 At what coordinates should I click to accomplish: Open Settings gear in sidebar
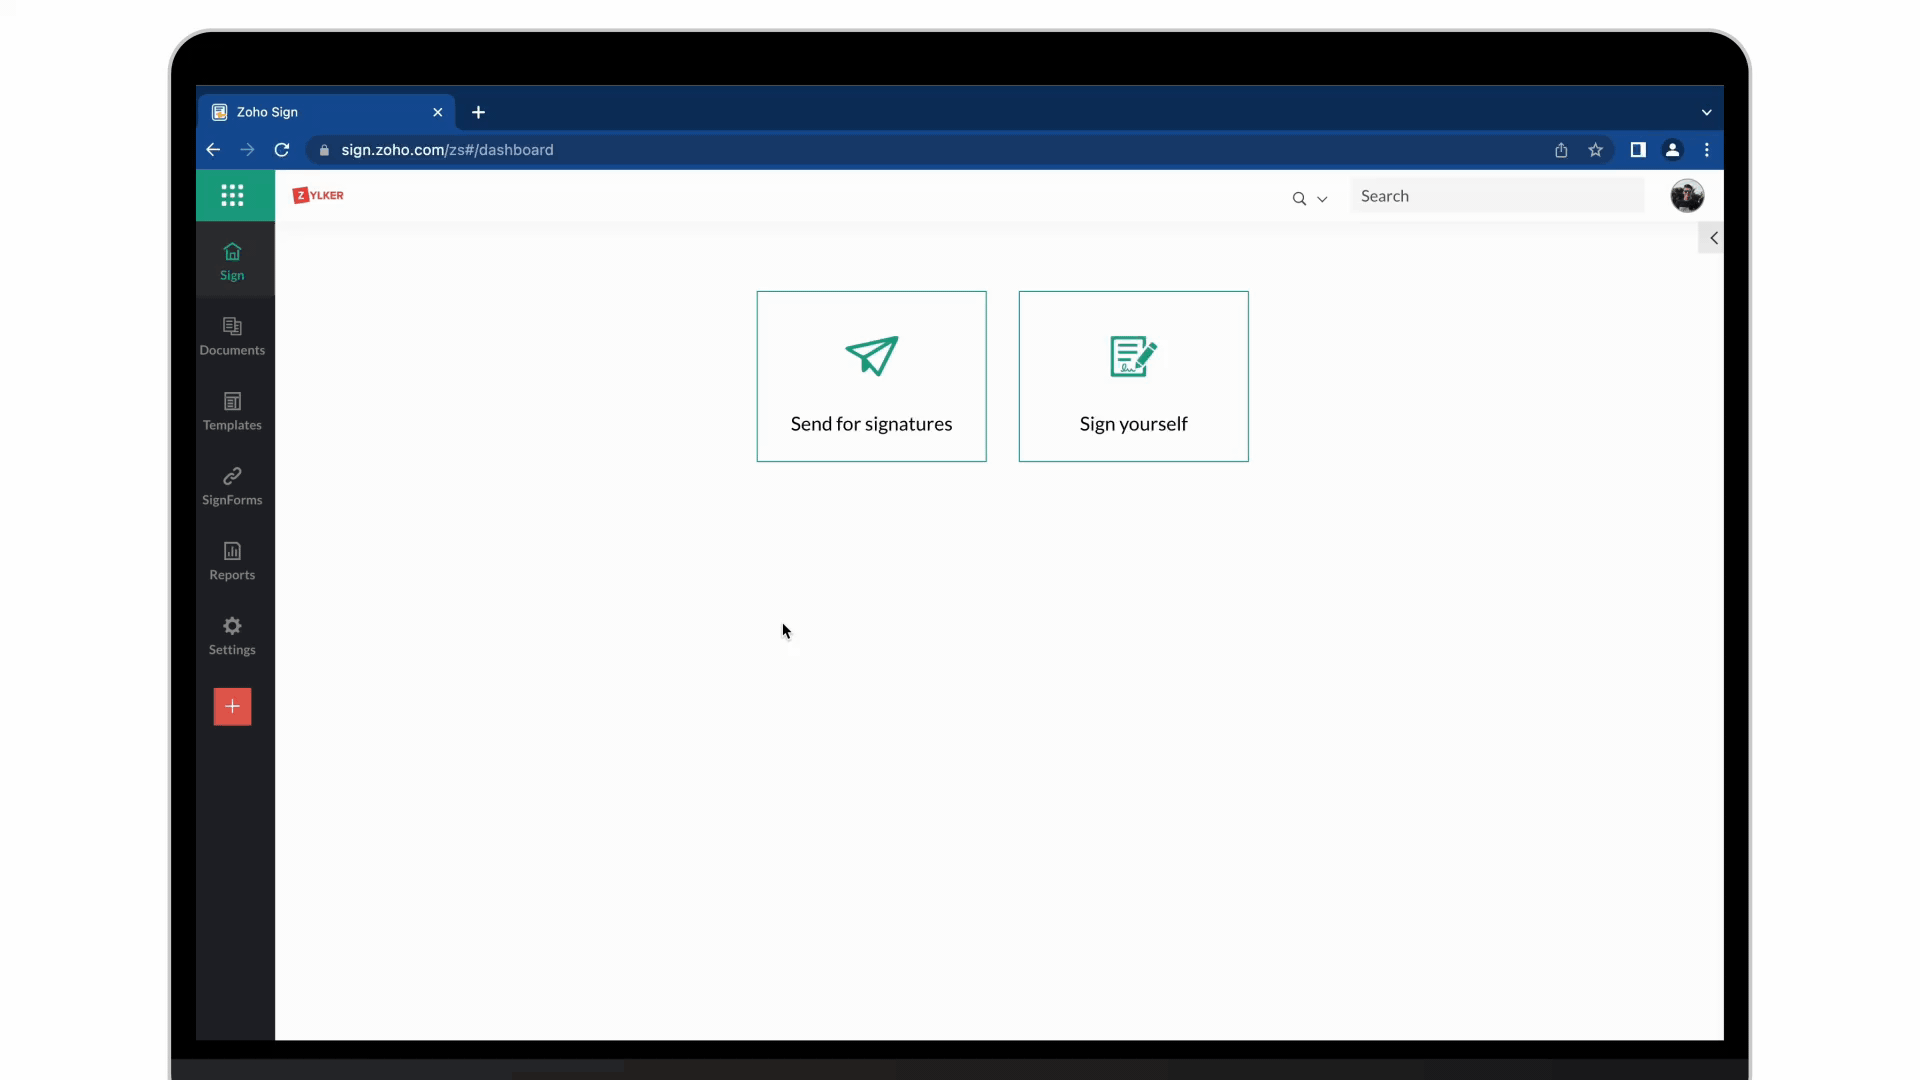232,636
